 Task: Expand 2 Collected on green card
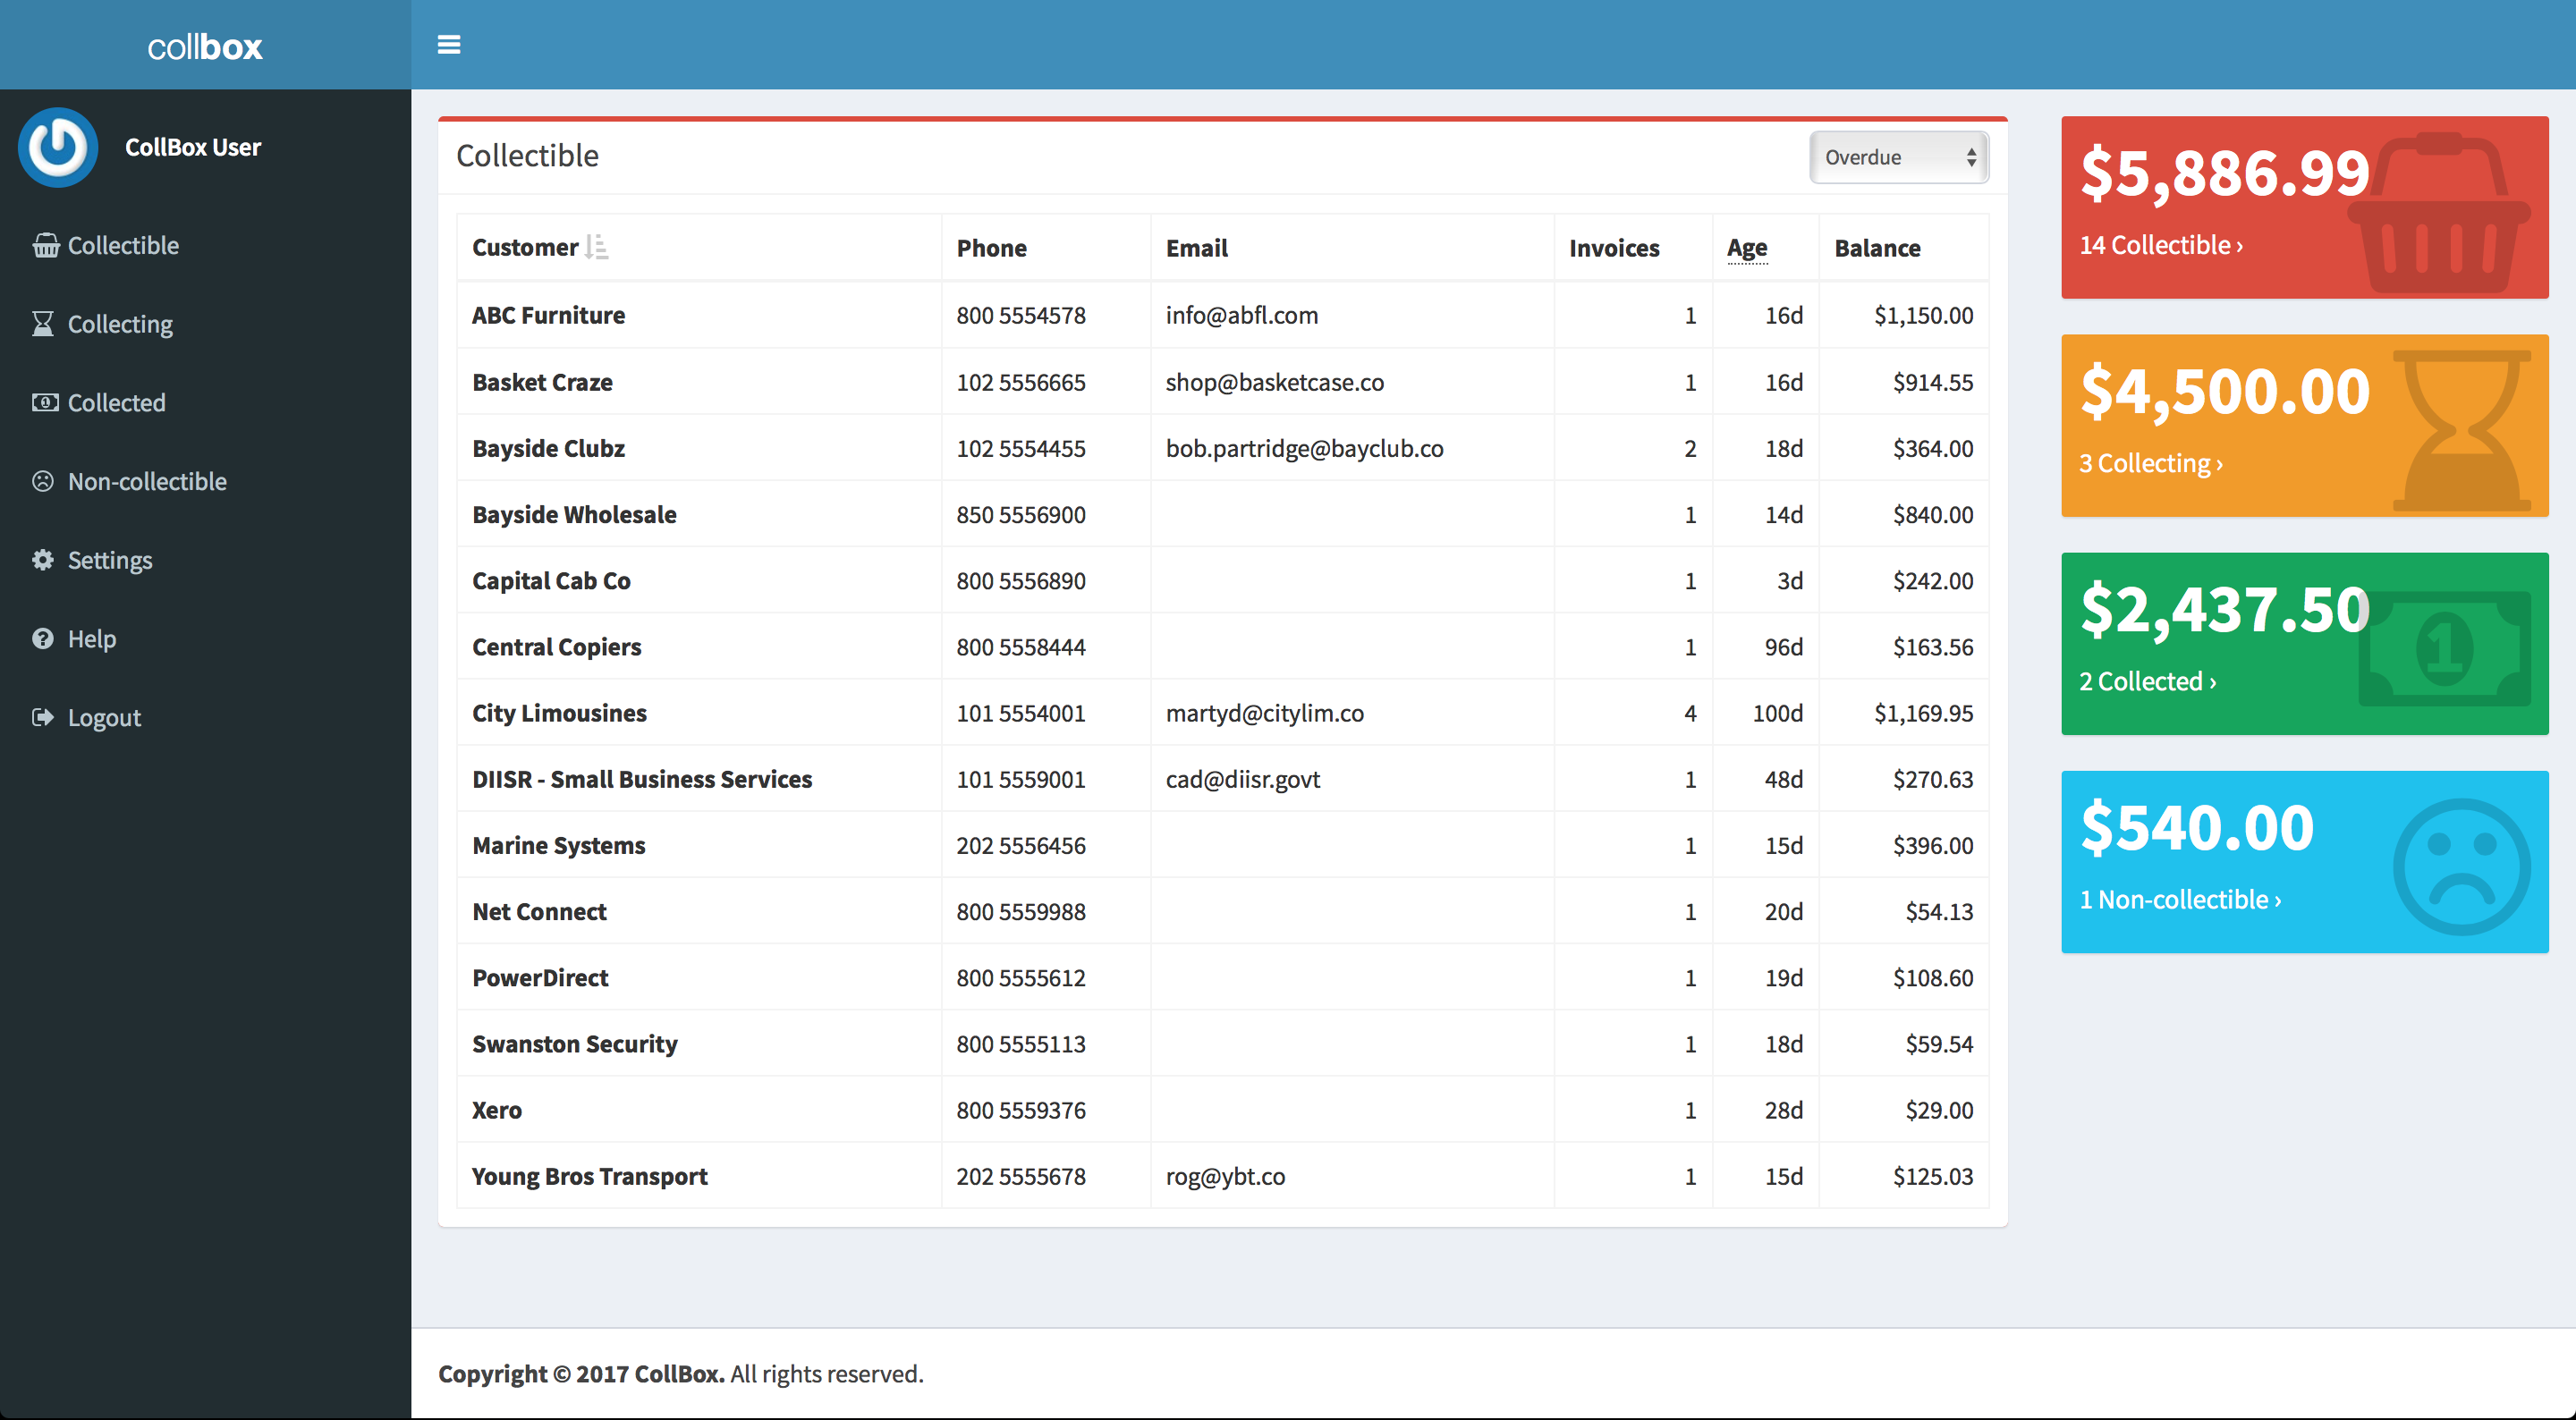[x=2147, y=681]
